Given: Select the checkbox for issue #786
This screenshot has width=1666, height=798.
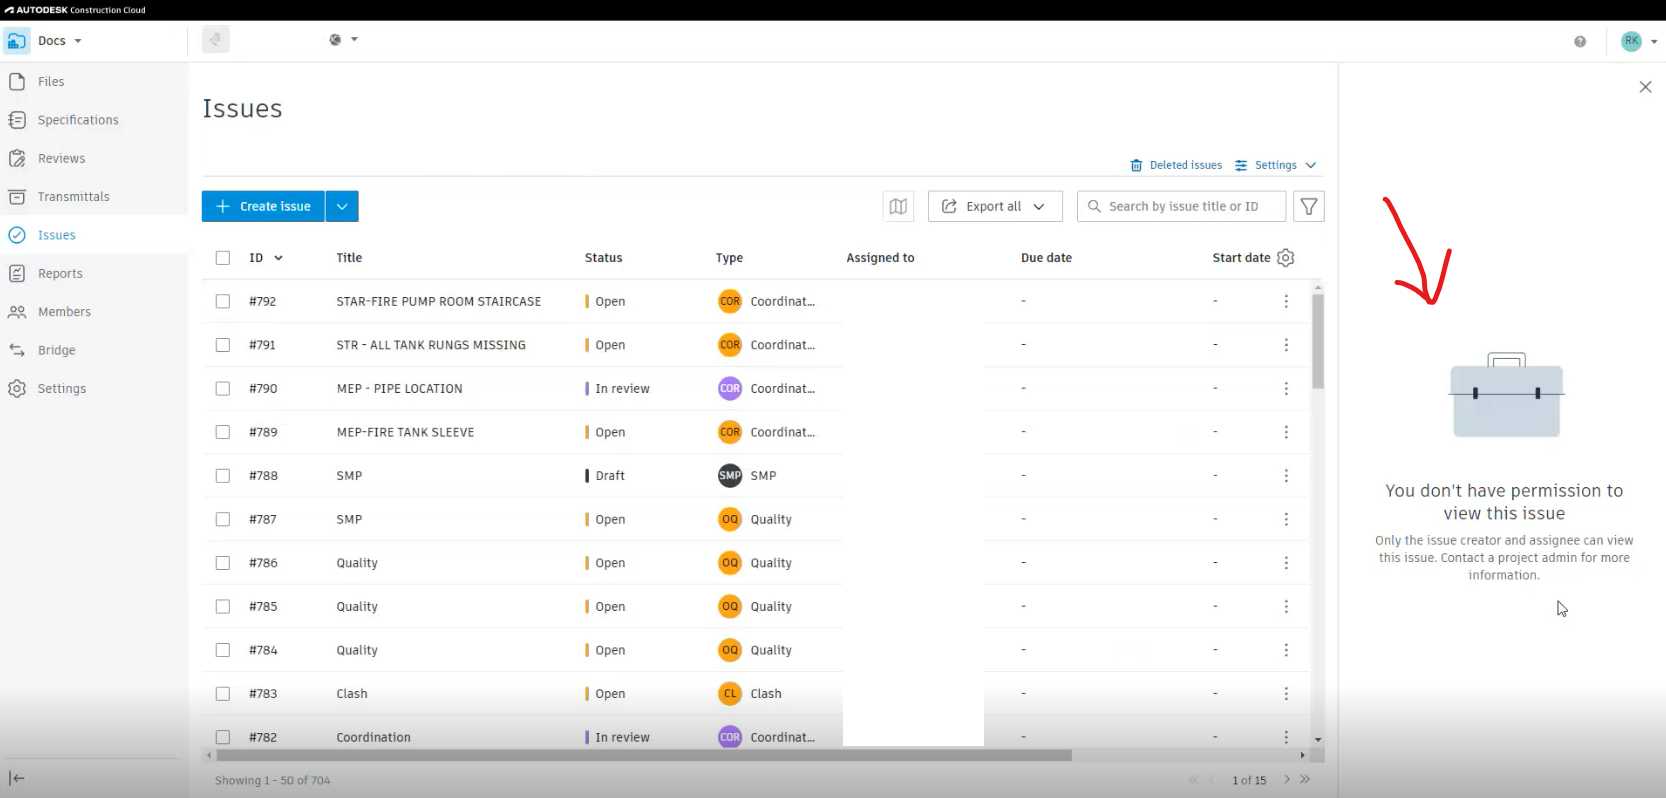Looking at the screenshot, I should 222,563.
